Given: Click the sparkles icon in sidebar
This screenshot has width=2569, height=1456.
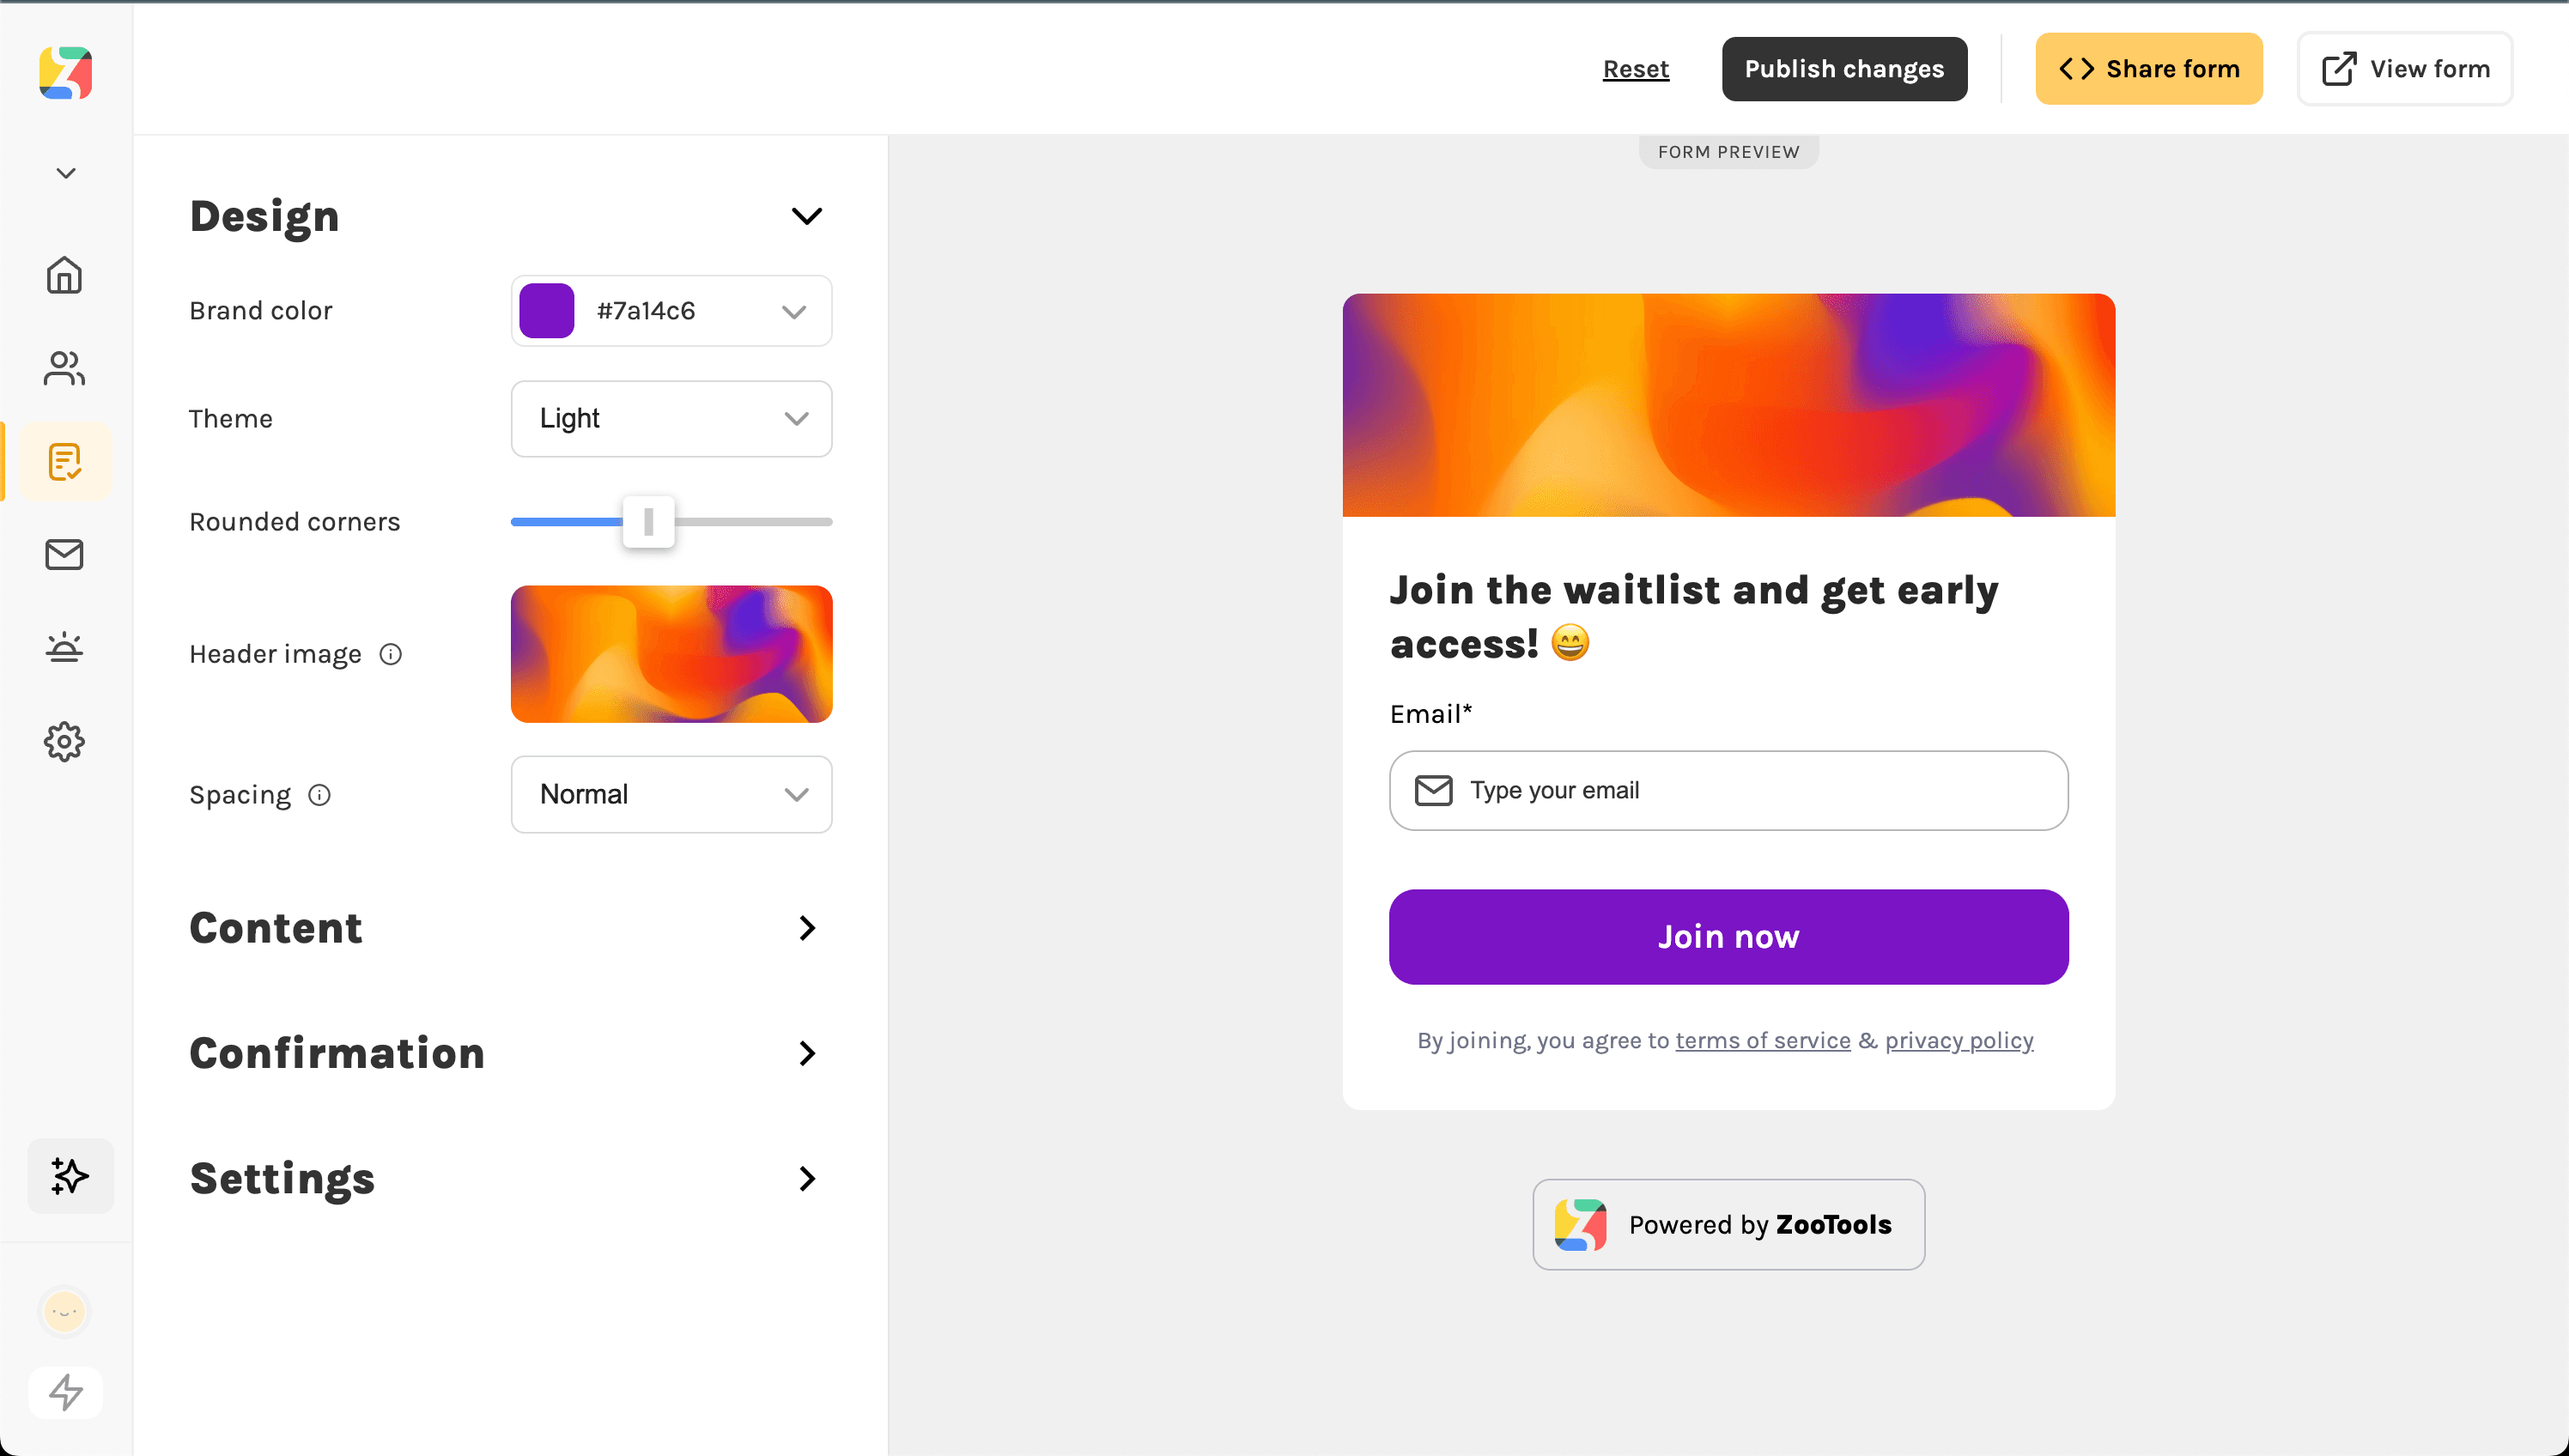Looking at the screenshot, I should click(x=70, y=1176).
